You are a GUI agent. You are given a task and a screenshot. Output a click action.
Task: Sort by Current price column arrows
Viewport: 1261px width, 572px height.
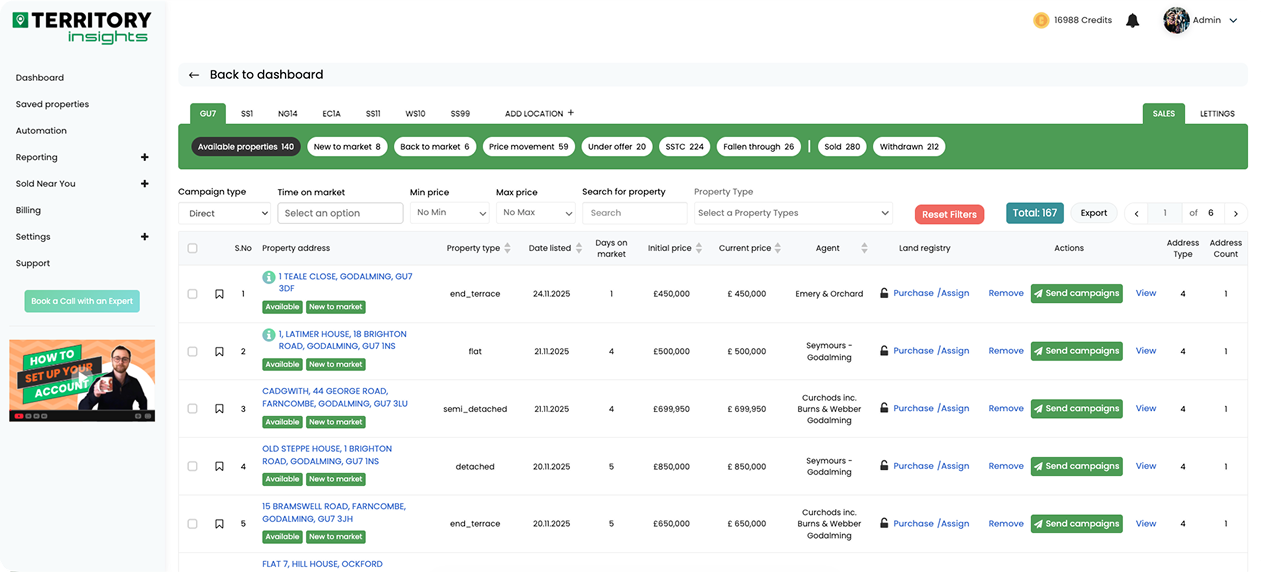pyautogui.click(x=778, y=248)
